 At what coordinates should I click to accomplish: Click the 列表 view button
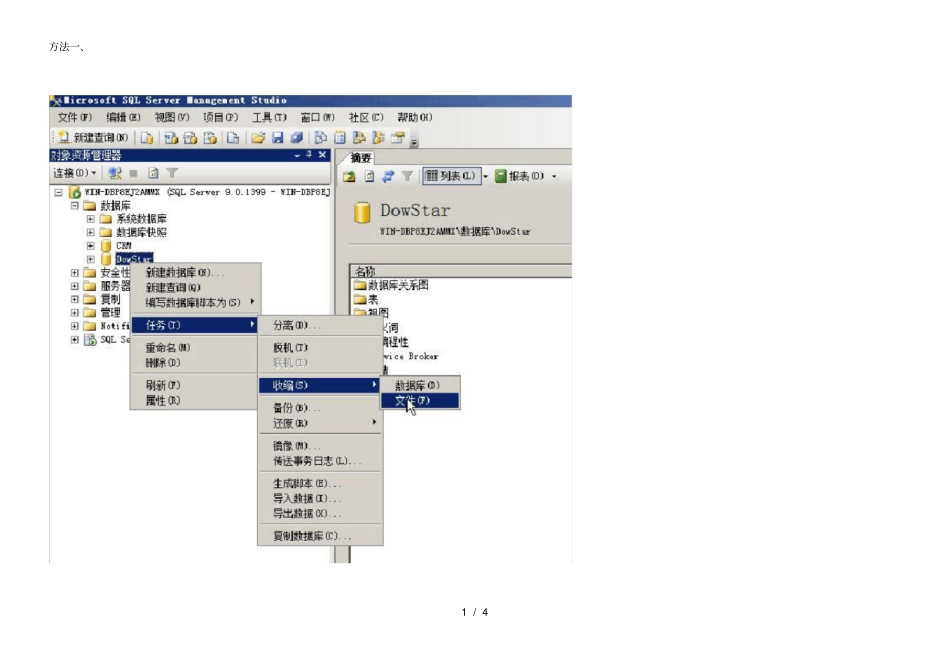451,176
